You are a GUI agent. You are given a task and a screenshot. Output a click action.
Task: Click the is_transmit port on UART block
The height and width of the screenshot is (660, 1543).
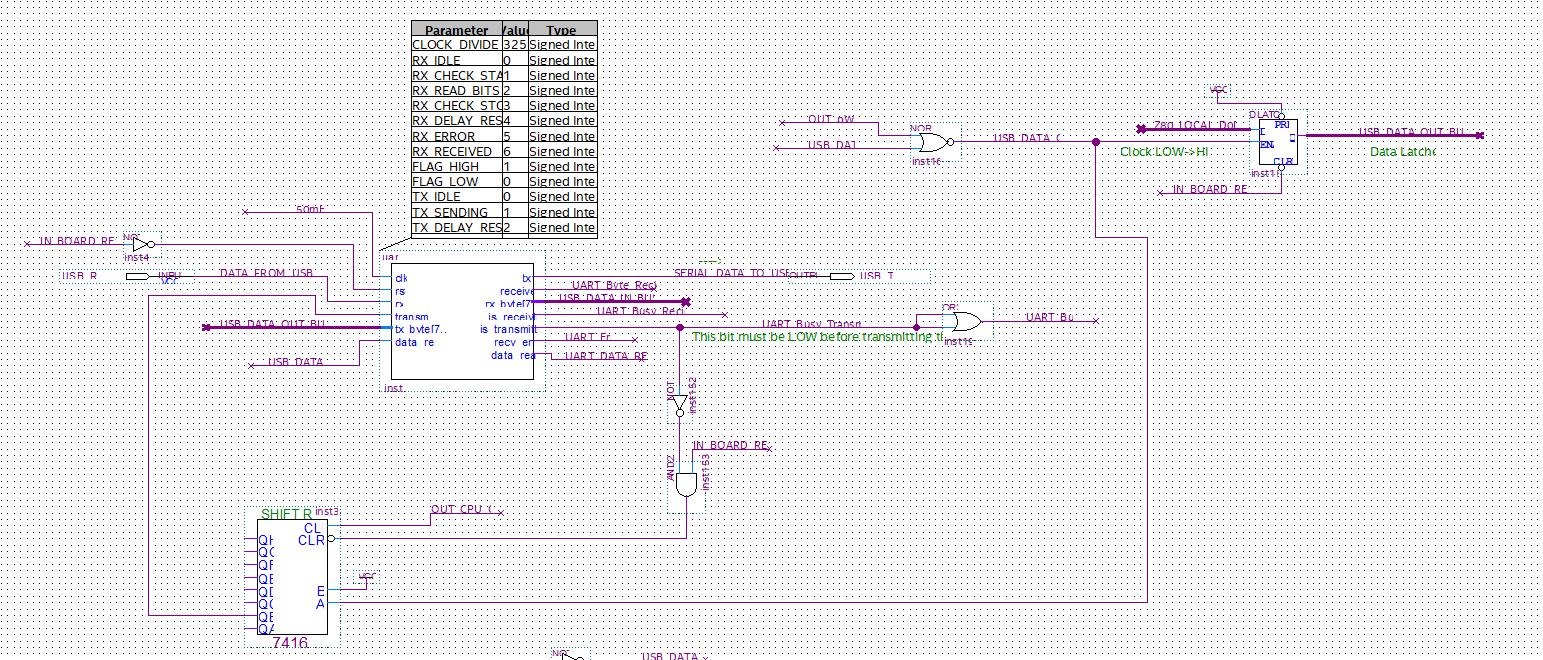508,329
